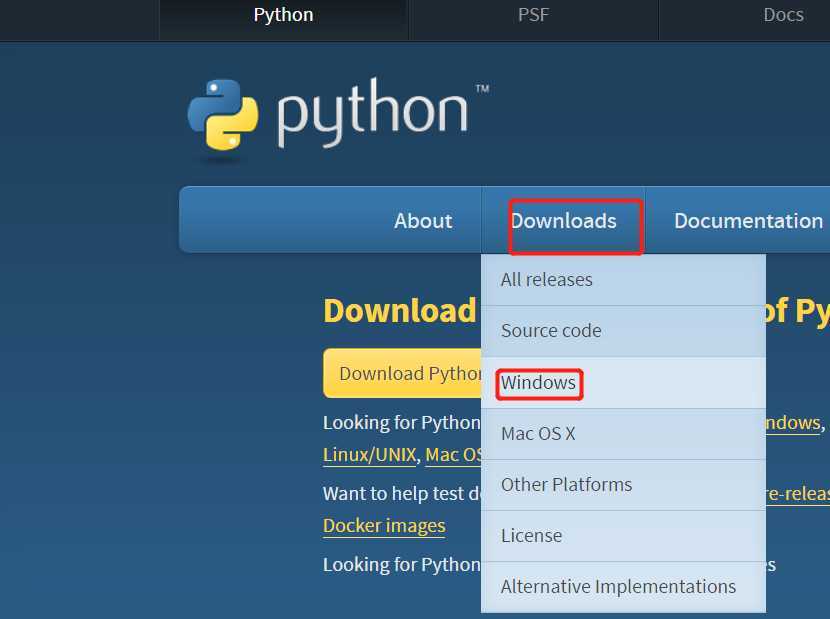830x619 pixels.
Task: Open the Docs tab in top bar
Action: click(783, 16)
